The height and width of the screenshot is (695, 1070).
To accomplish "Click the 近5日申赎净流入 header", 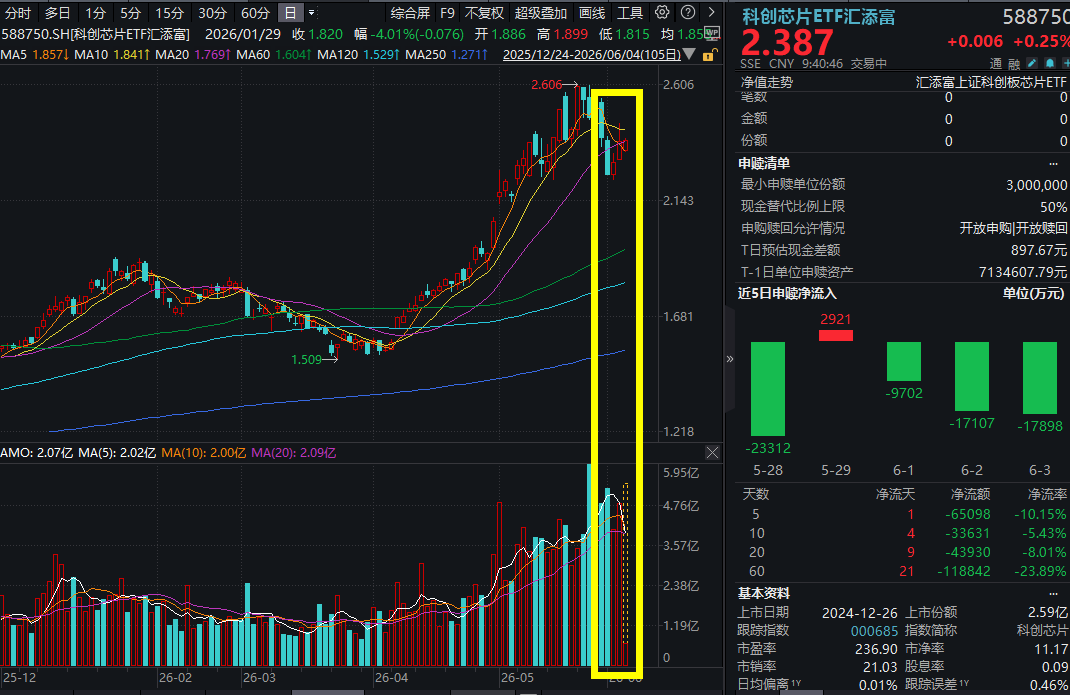I will 786,294.
